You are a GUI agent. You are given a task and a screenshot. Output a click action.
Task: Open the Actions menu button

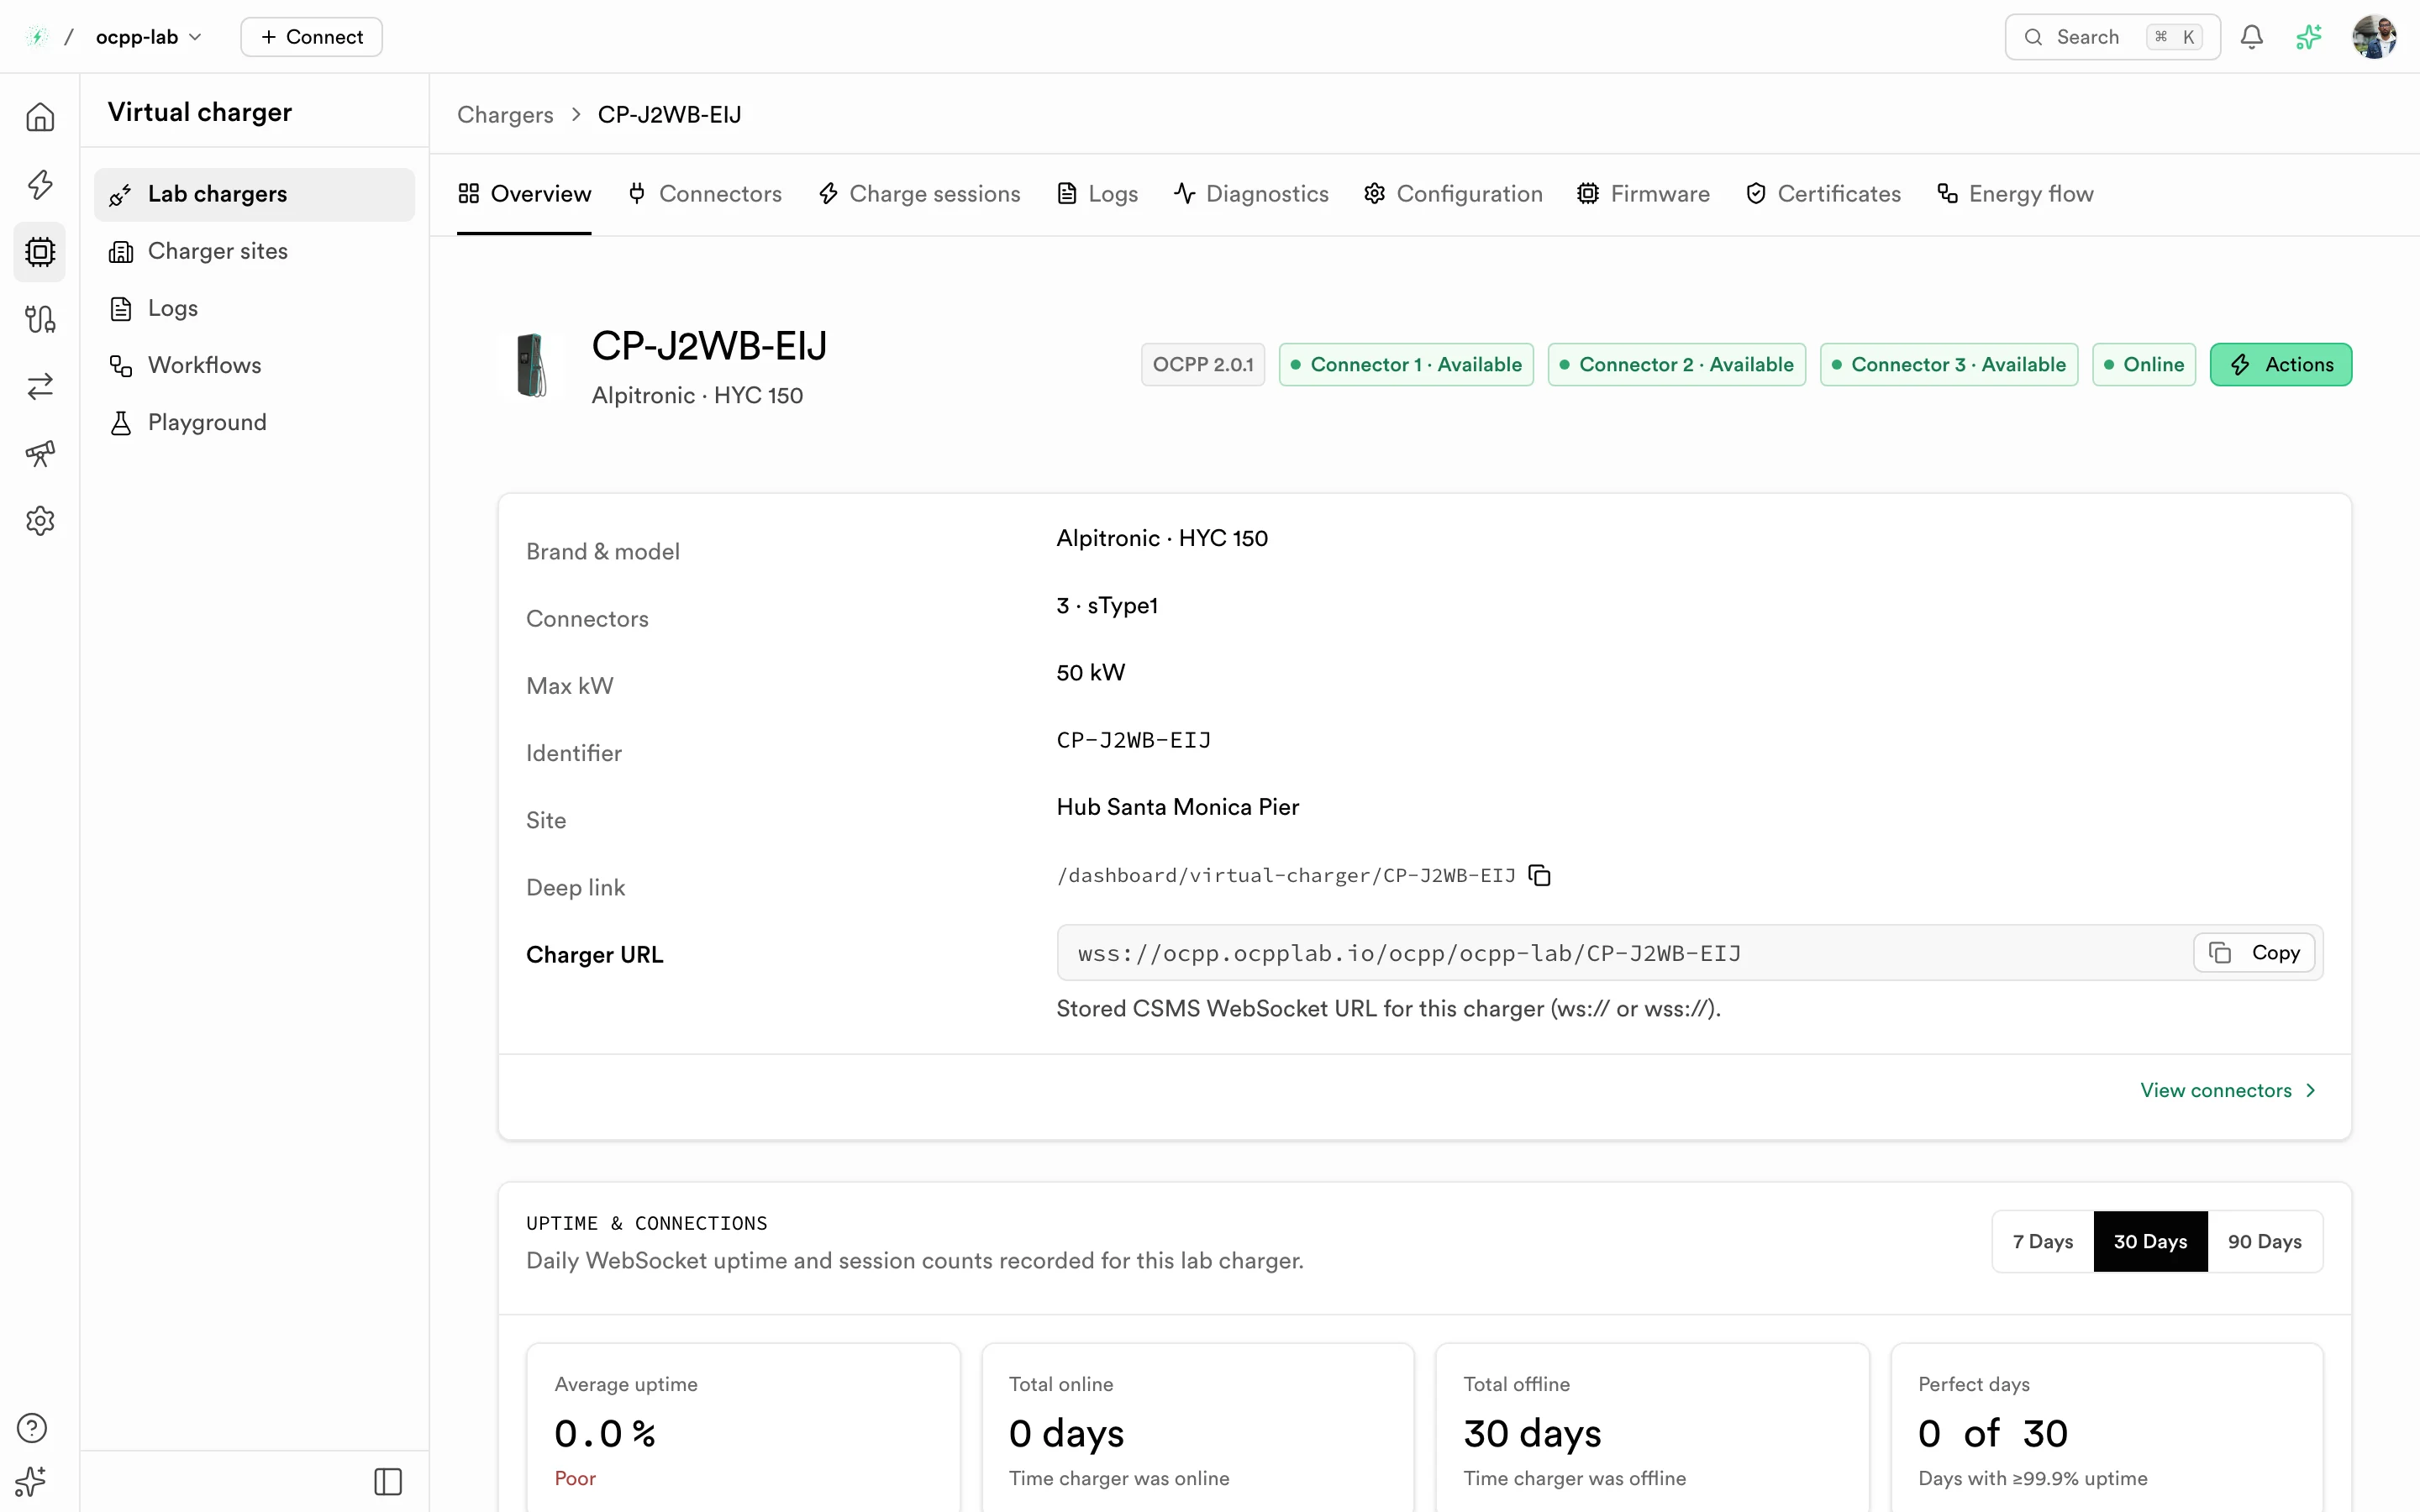point(2281,364)
